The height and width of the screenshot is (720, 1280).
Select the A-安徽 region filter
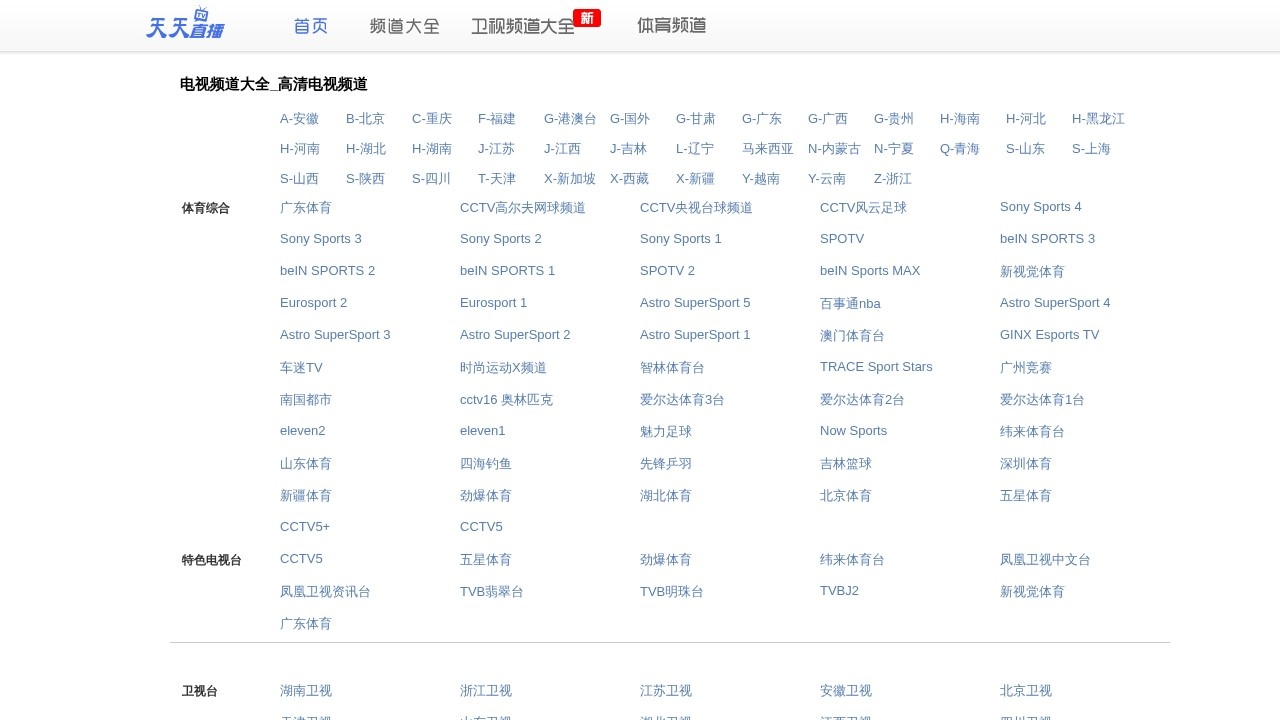point(299,119)
